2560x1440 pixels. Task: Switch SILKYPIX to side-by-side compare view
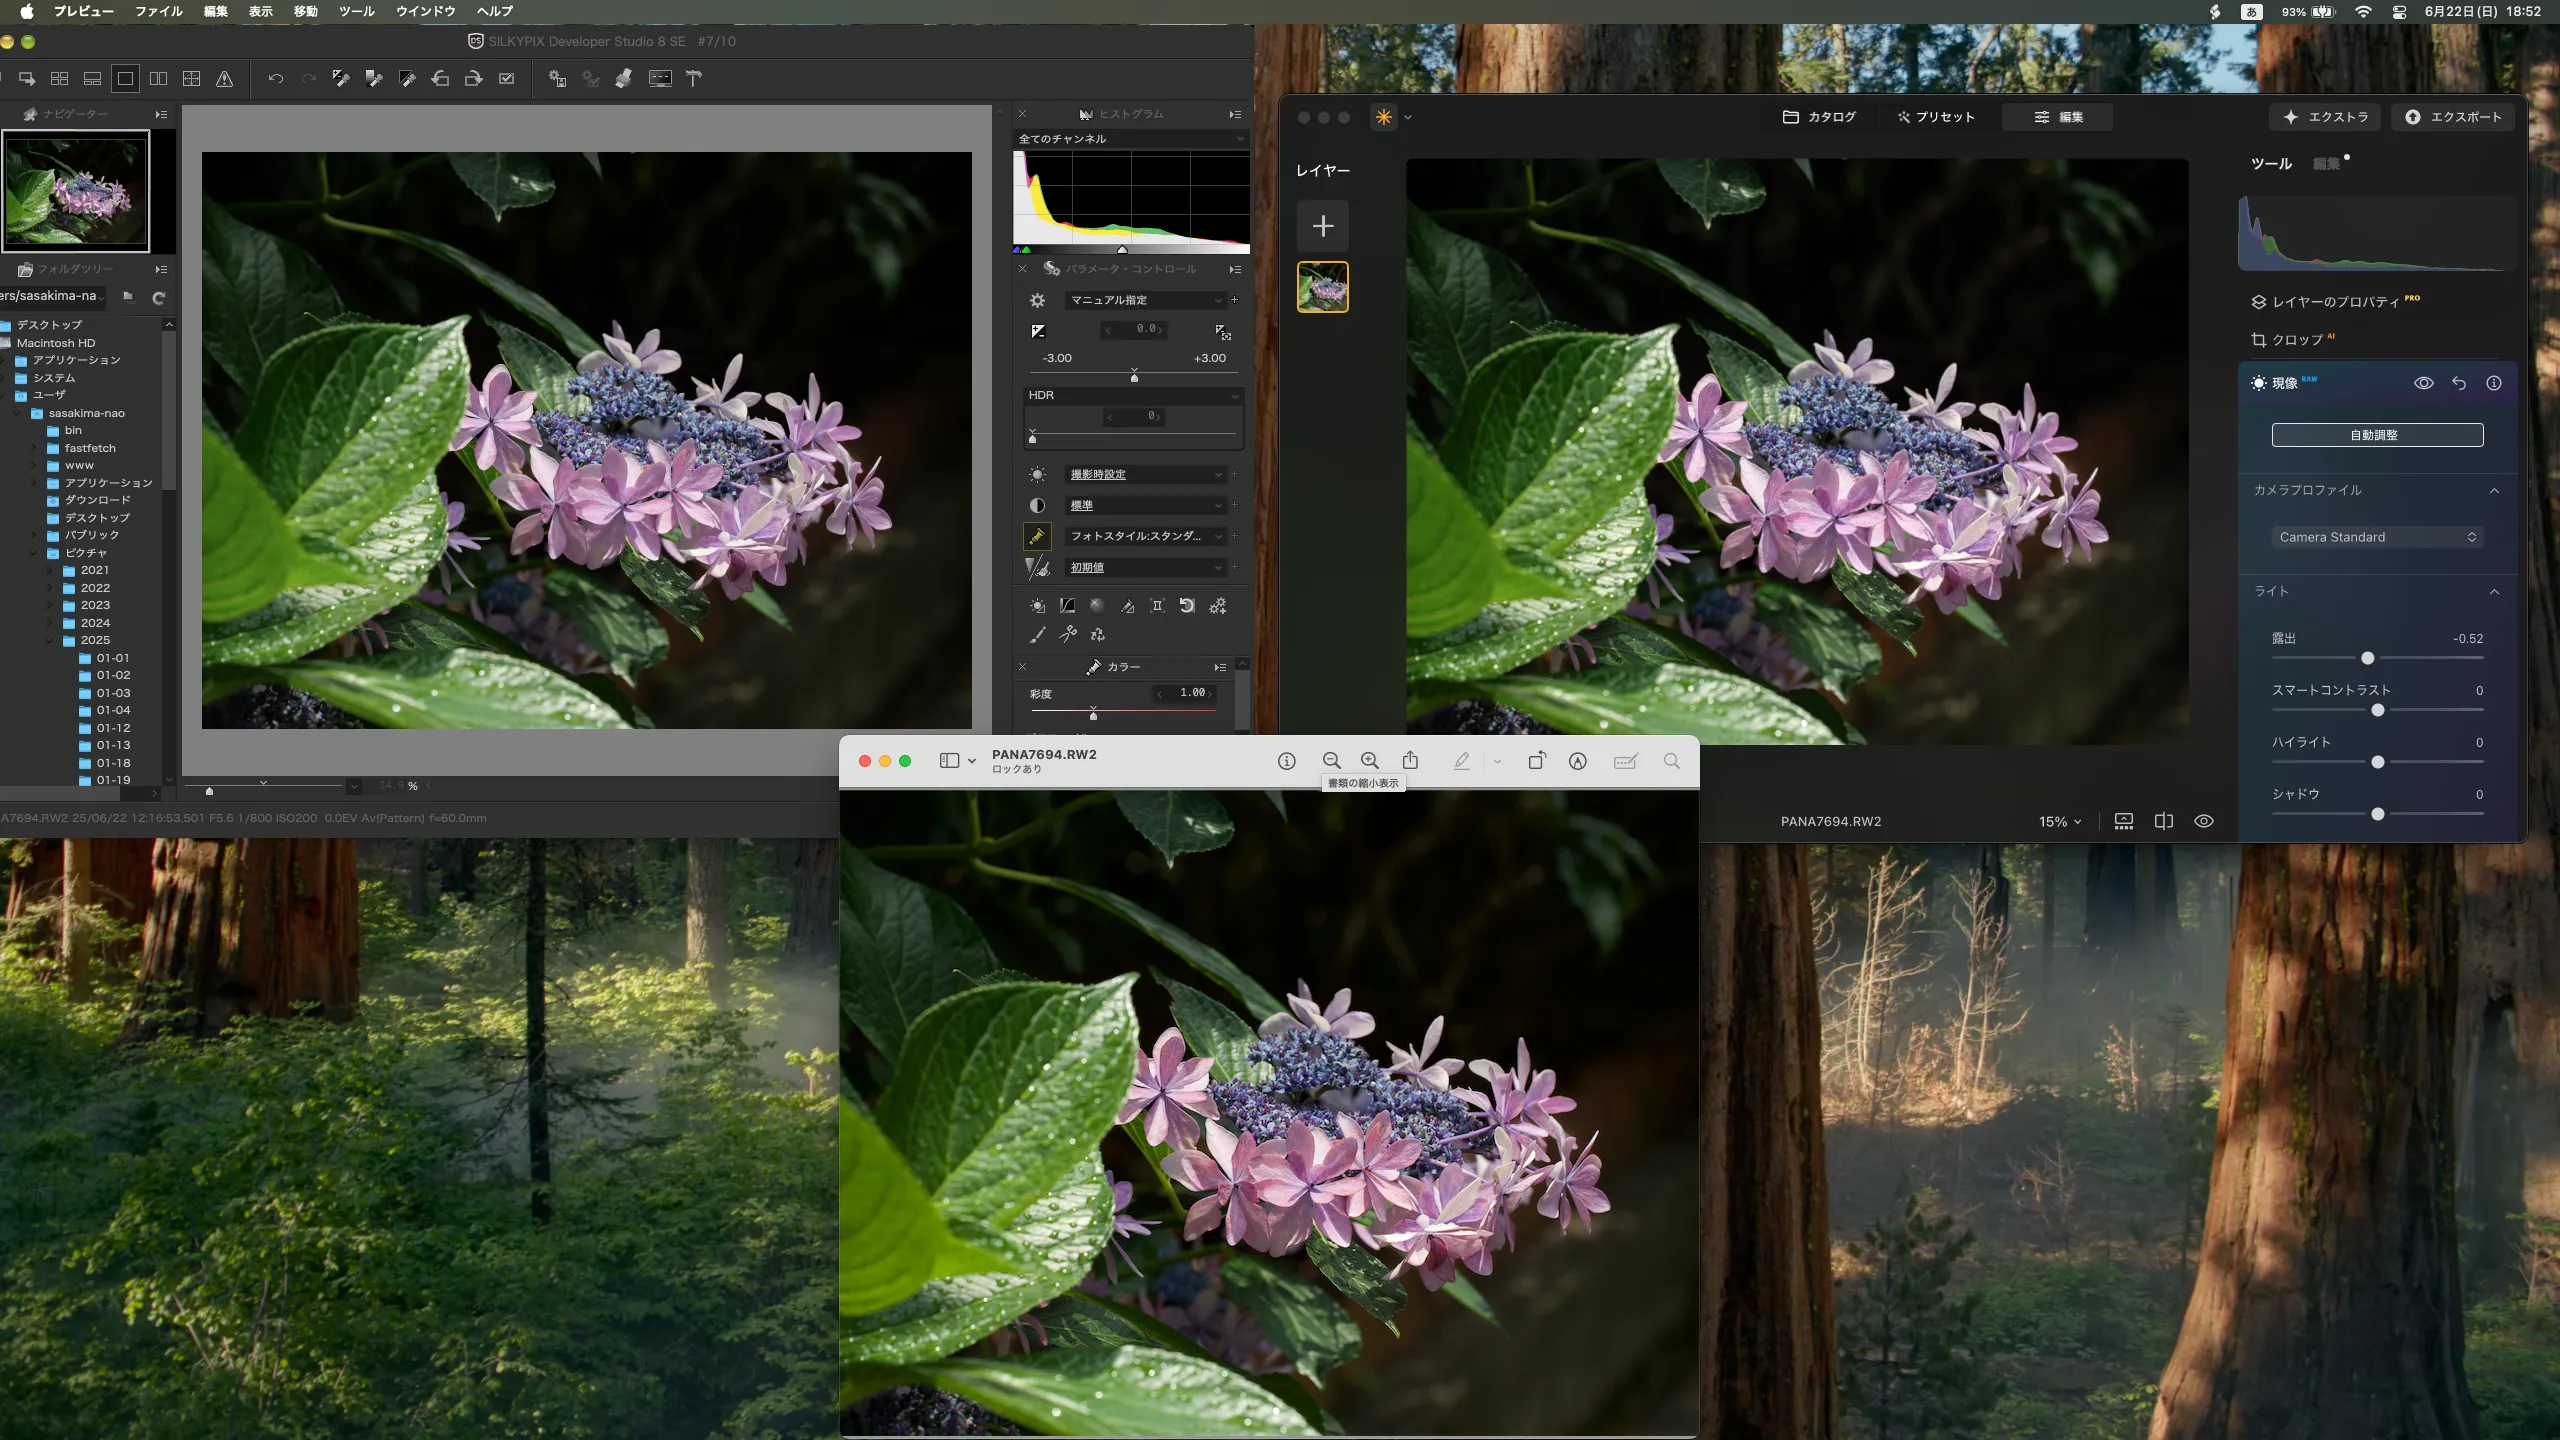click(x=158, y=78)
